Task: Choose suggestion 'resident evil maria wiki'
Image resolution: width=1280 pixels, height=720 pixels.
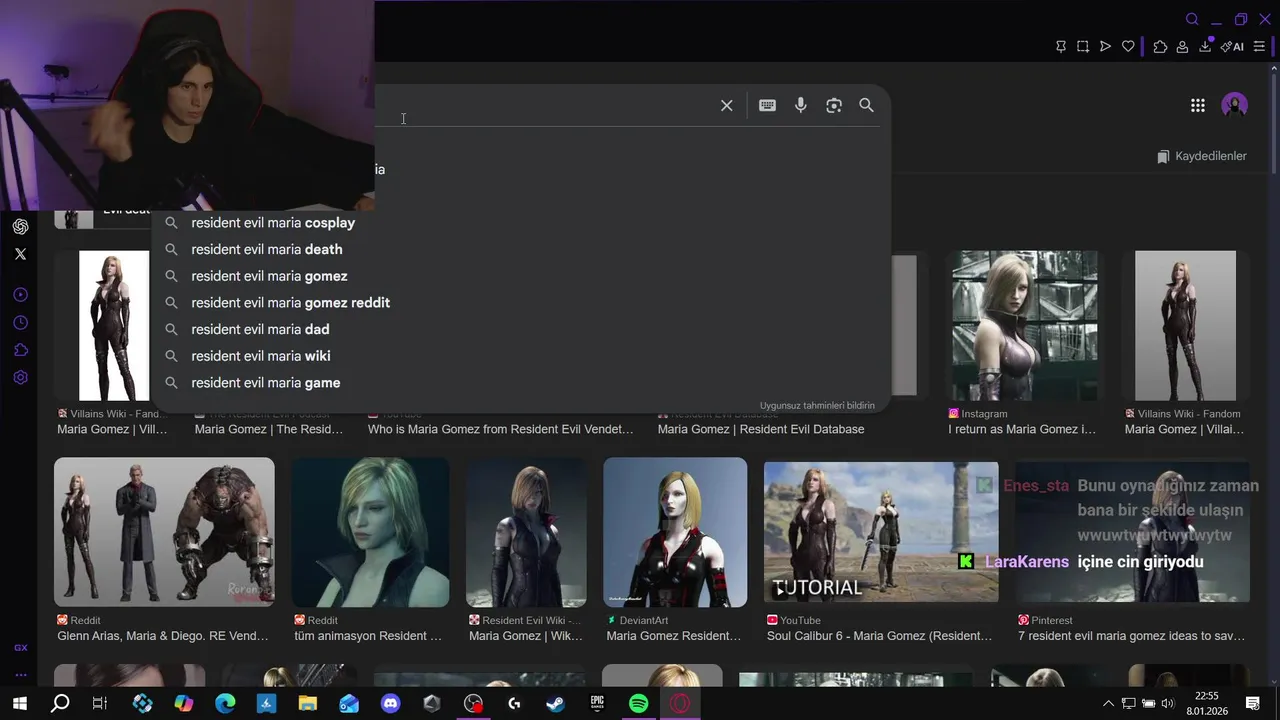Action: [x=522, y=356]
